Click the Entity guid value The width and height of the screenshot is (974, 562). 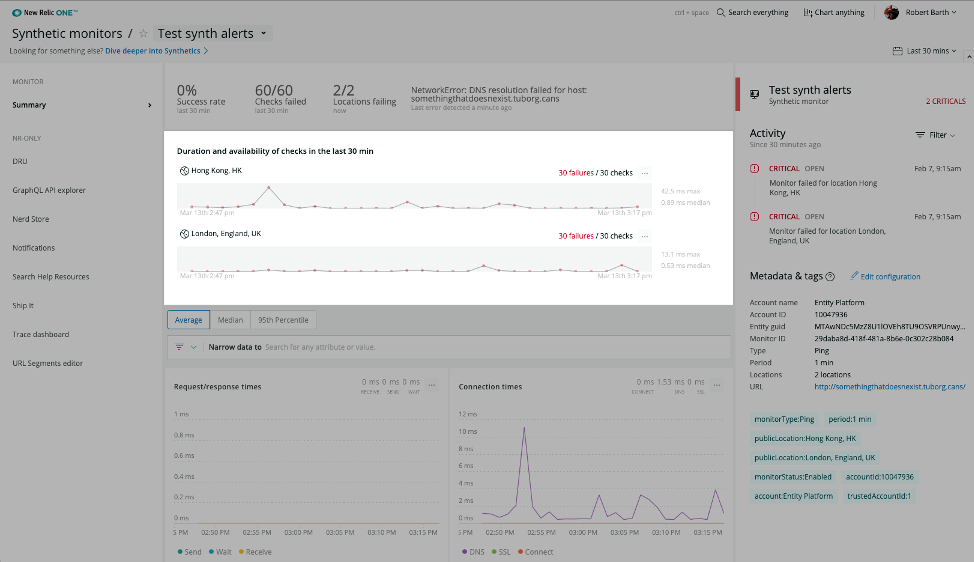(x=890, y=327)
